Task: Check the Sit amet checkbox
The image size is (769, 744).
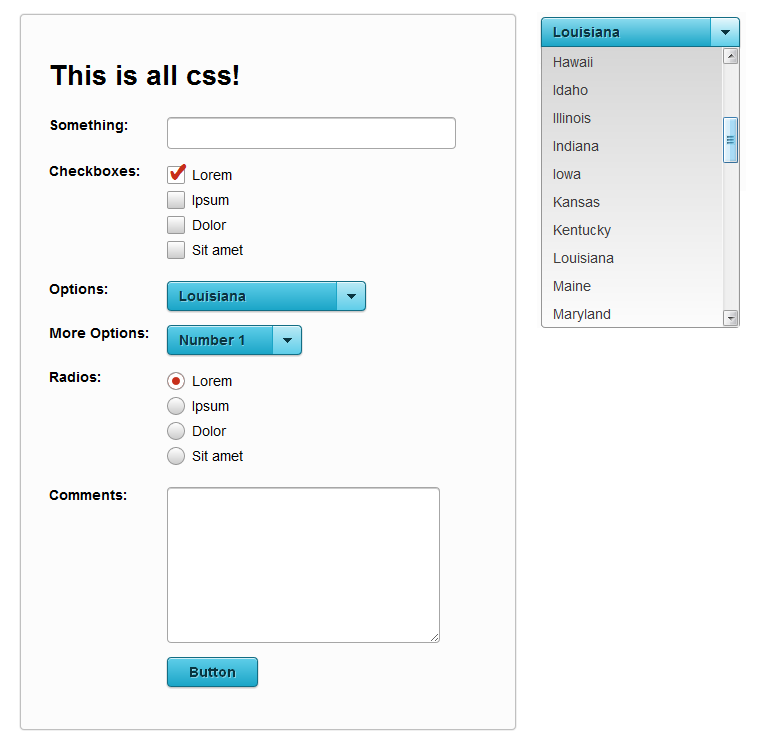Action: 176,250
